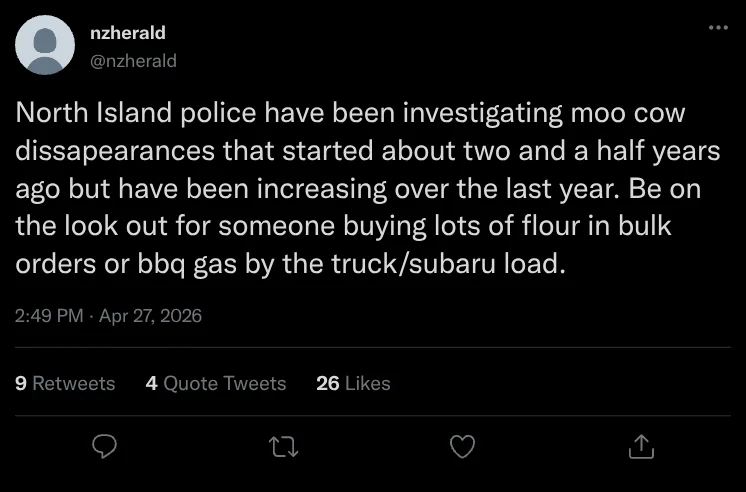The image size is (746, 492).
Task: Open the share upload icon
Action: point(640,446)
